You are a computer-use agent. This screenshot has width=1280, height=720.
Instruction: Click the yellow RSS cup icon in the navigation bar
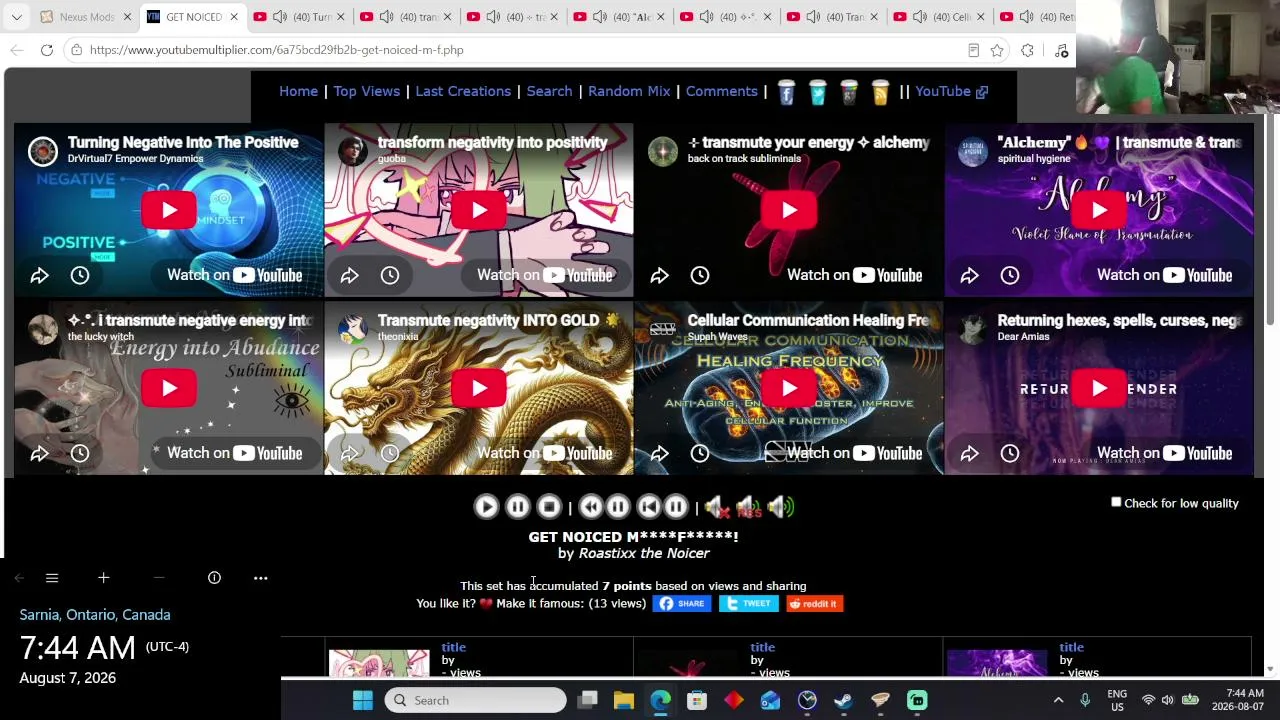(x=880, y=92)
